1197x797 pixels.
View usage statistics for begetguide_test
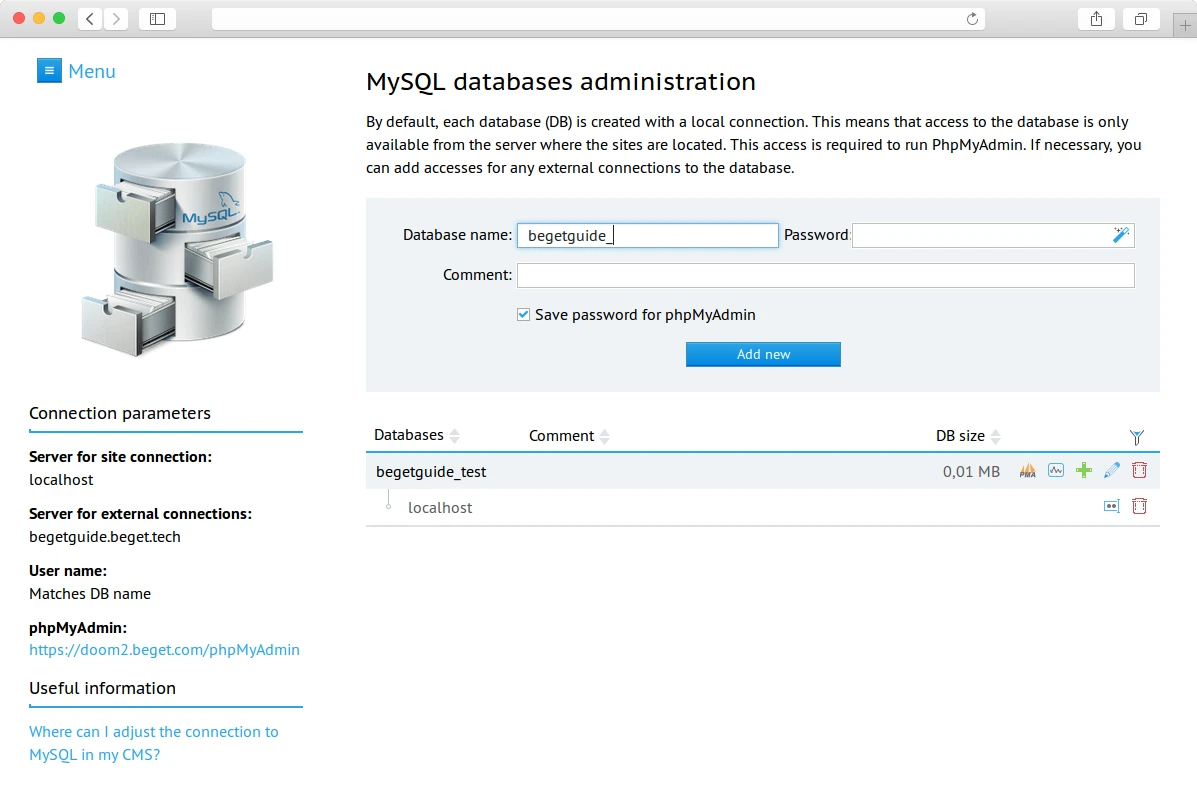point(1056,470)
